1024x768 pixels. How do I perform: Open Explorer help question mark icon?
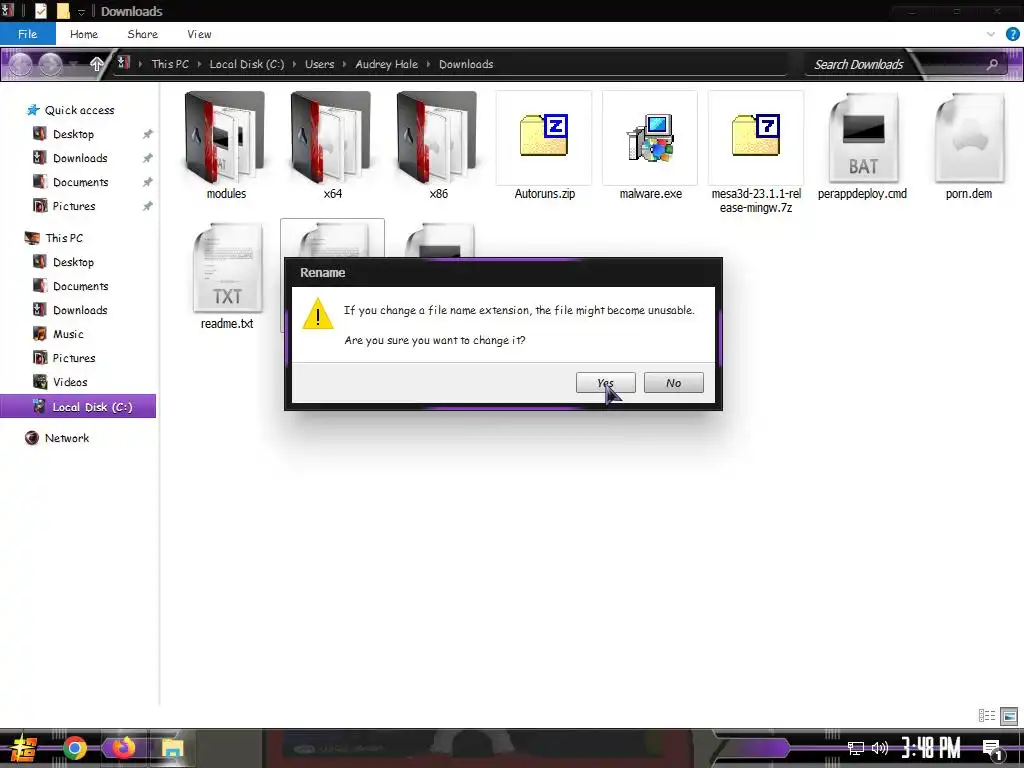pyautogui.click(x=1012, y=34)
